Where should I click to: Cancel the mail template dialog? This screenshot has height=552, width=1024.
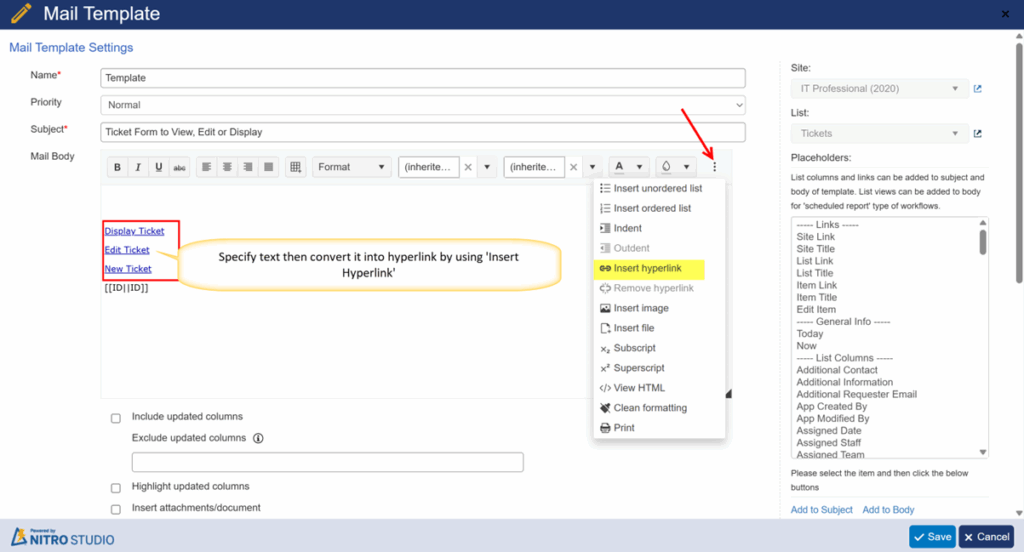pyautogui.click(x=986, y=537)
